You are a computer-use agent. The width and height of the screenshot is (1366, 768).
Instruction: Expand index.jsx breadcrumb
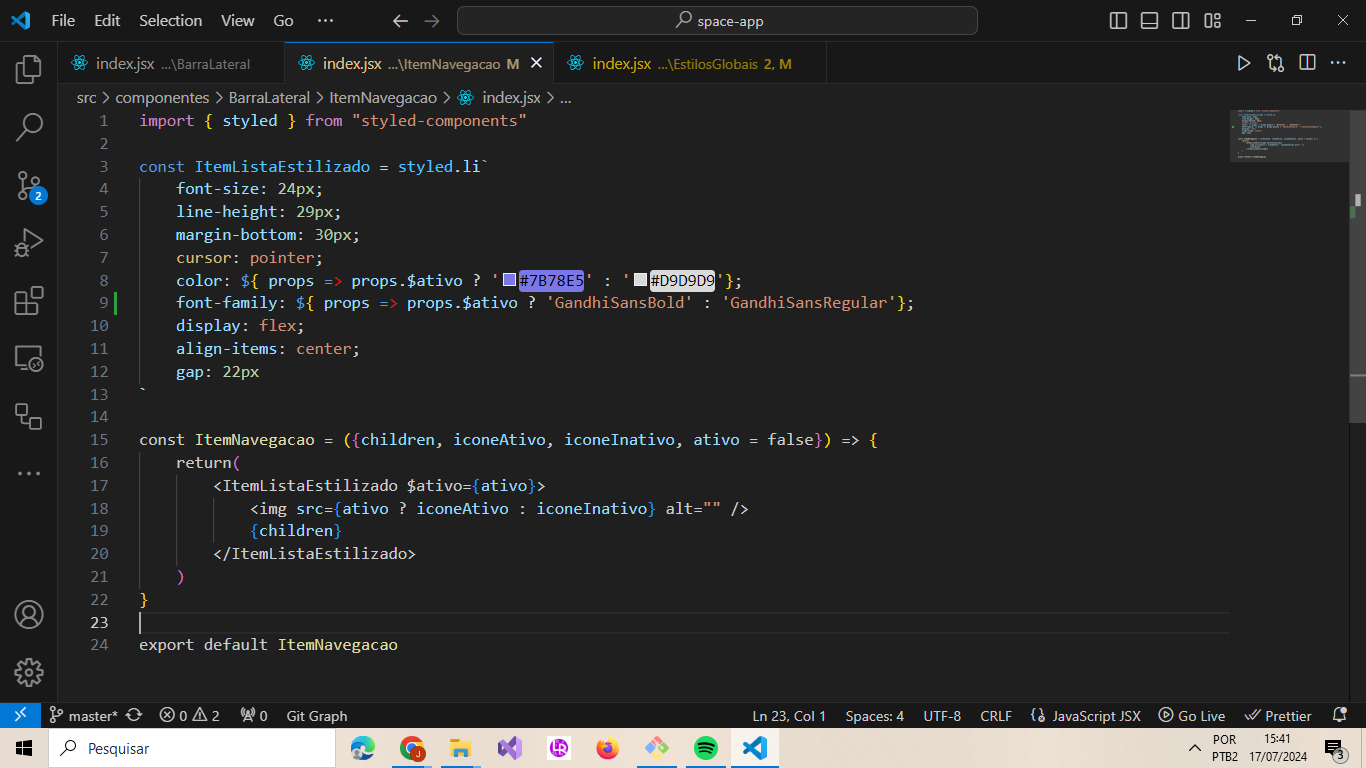[x=500, y=97]
